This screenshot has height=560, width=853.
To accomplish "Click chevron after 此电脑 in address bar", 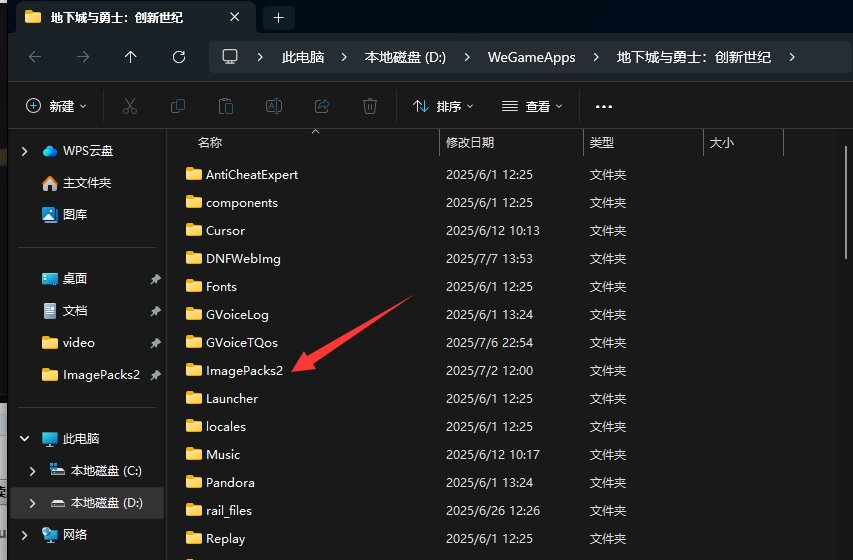I will coord(344,57).
